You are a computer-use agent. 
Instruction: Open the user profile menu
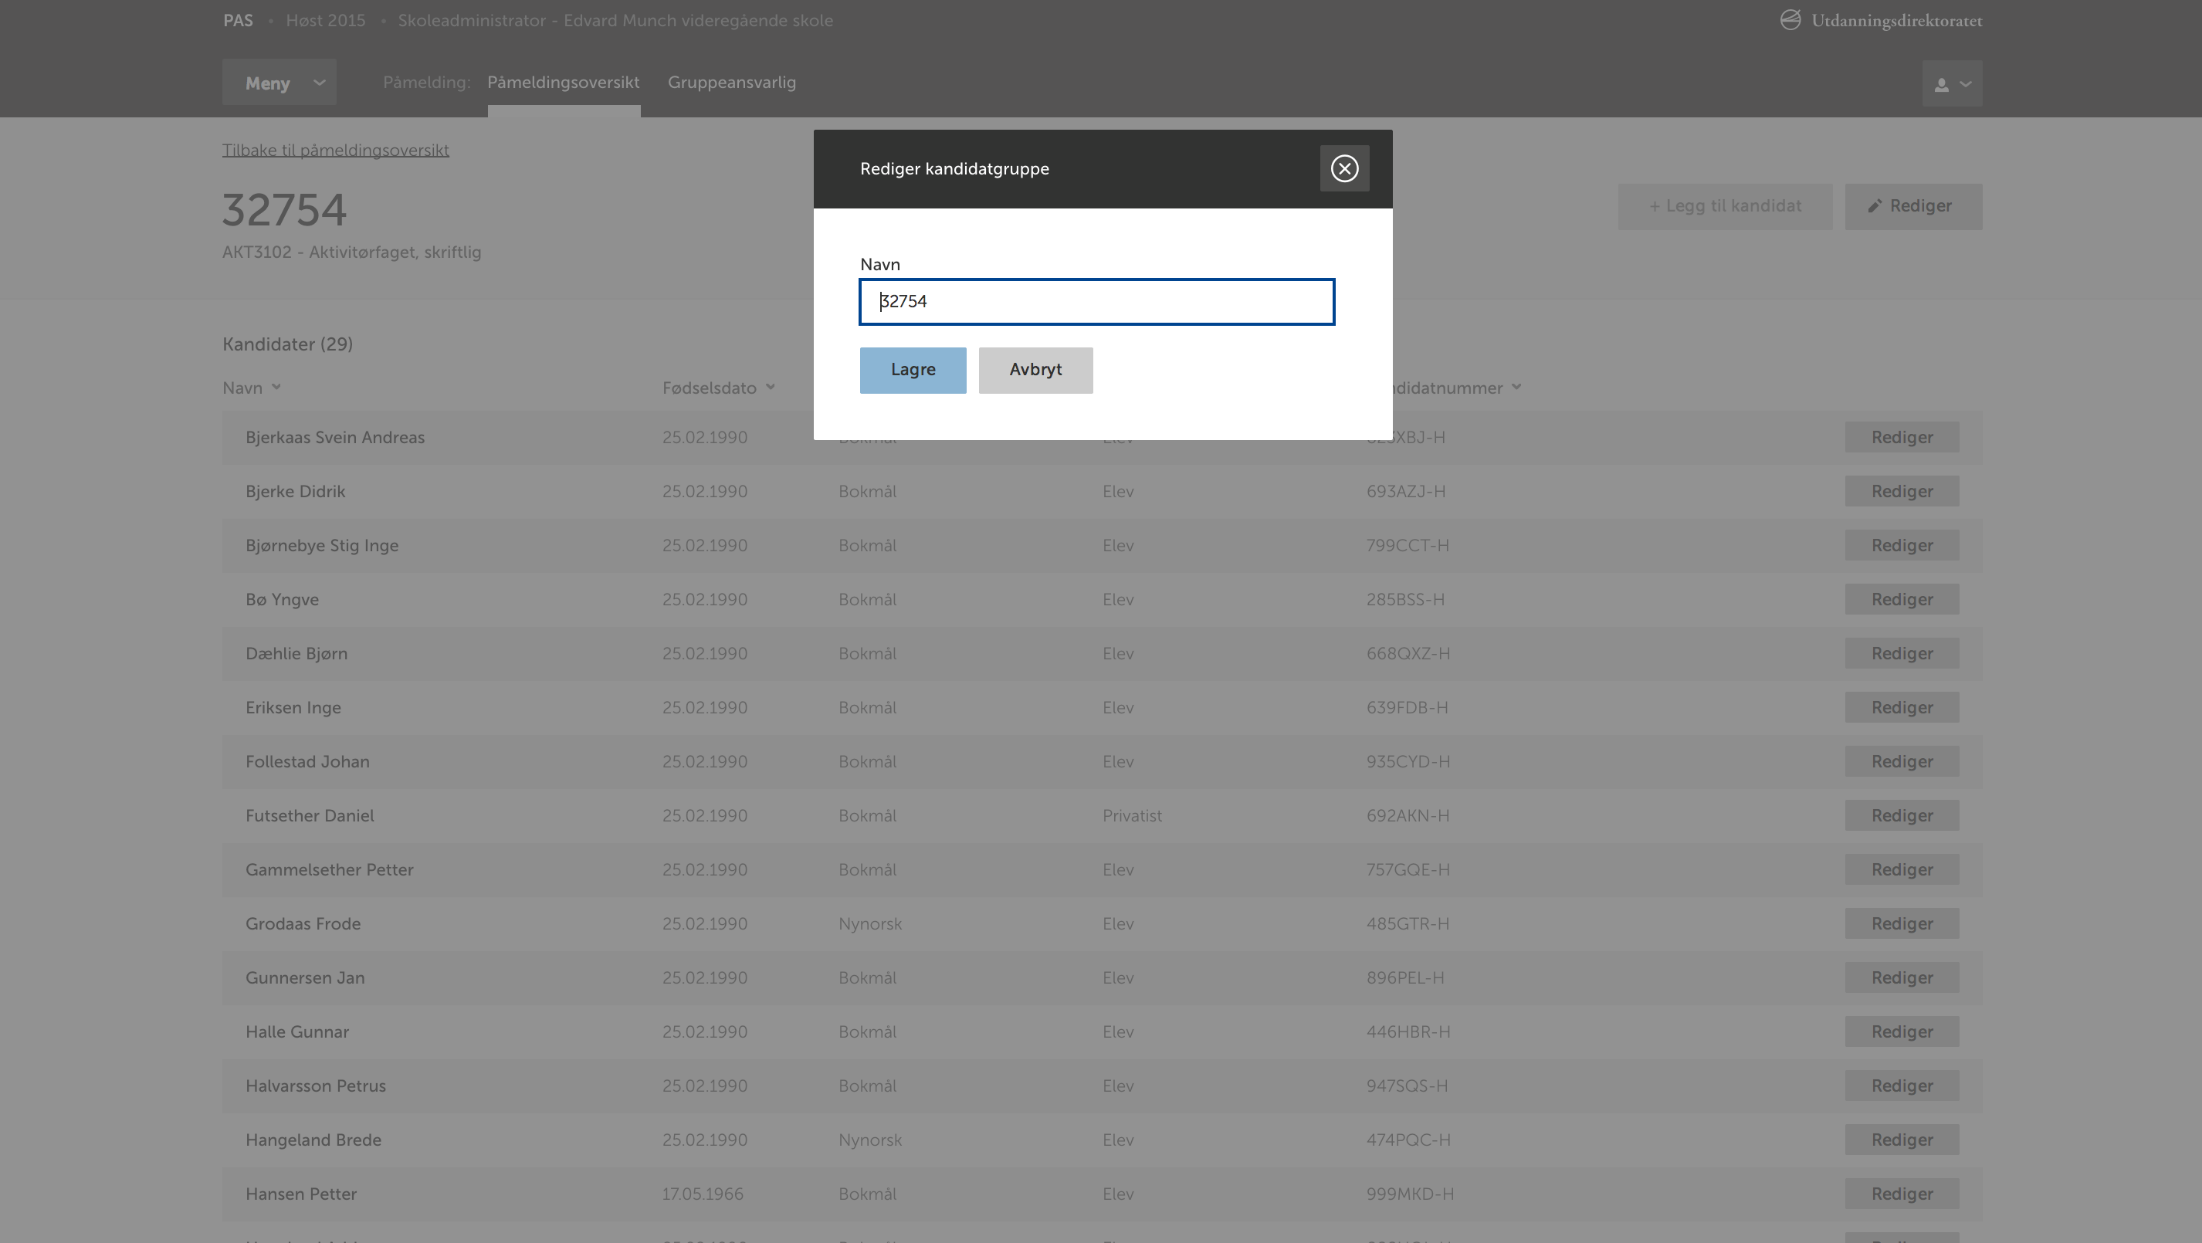(1951, 84)
